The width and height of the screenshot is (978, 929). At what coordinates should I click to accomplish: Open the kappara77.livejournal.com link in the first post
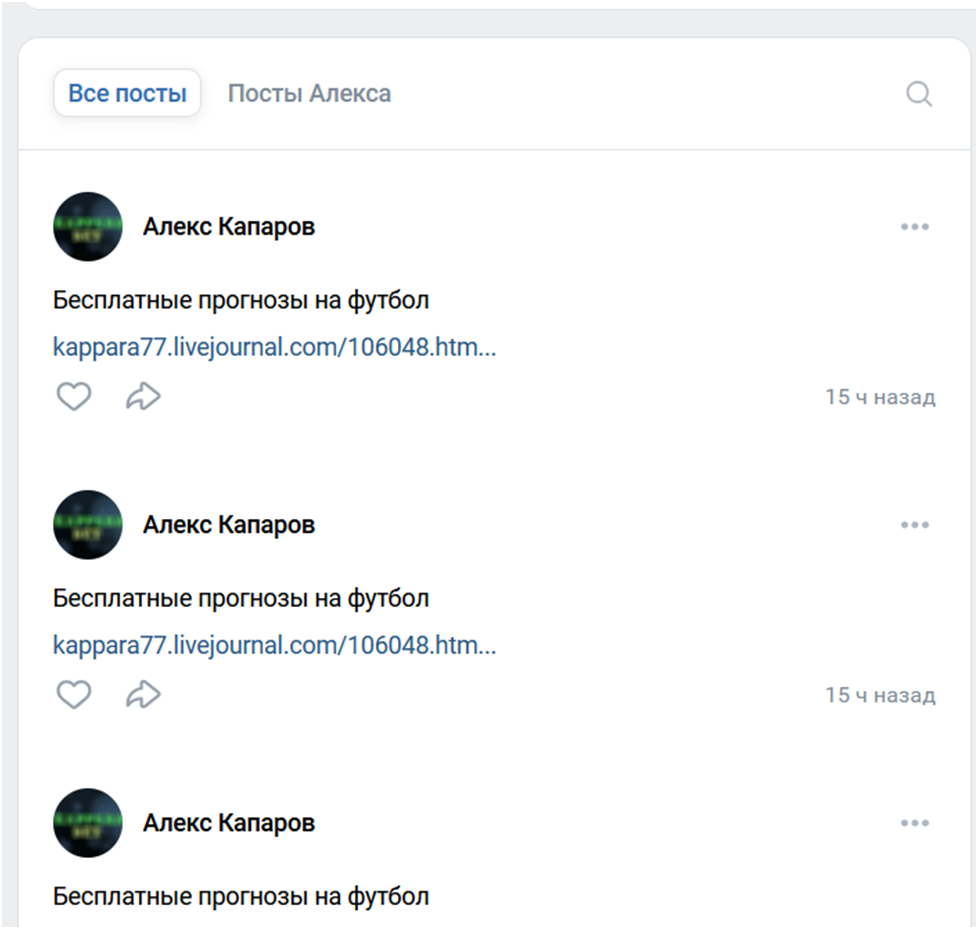tap(274, 347)
